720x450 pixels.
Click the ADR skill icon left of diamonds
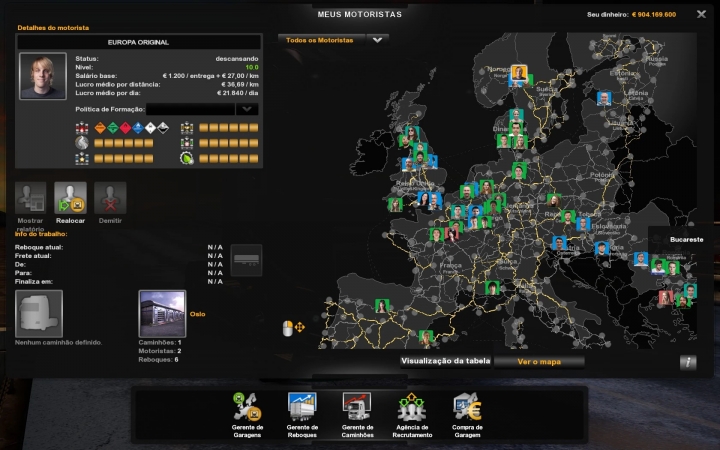[x=82, y=128]
